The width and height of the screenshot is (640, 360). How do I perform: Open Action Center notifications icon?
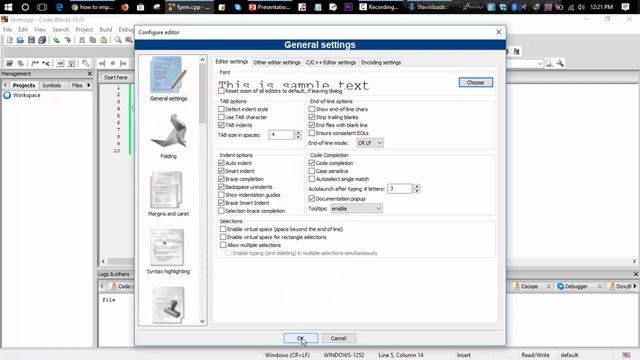pos(625,7)
